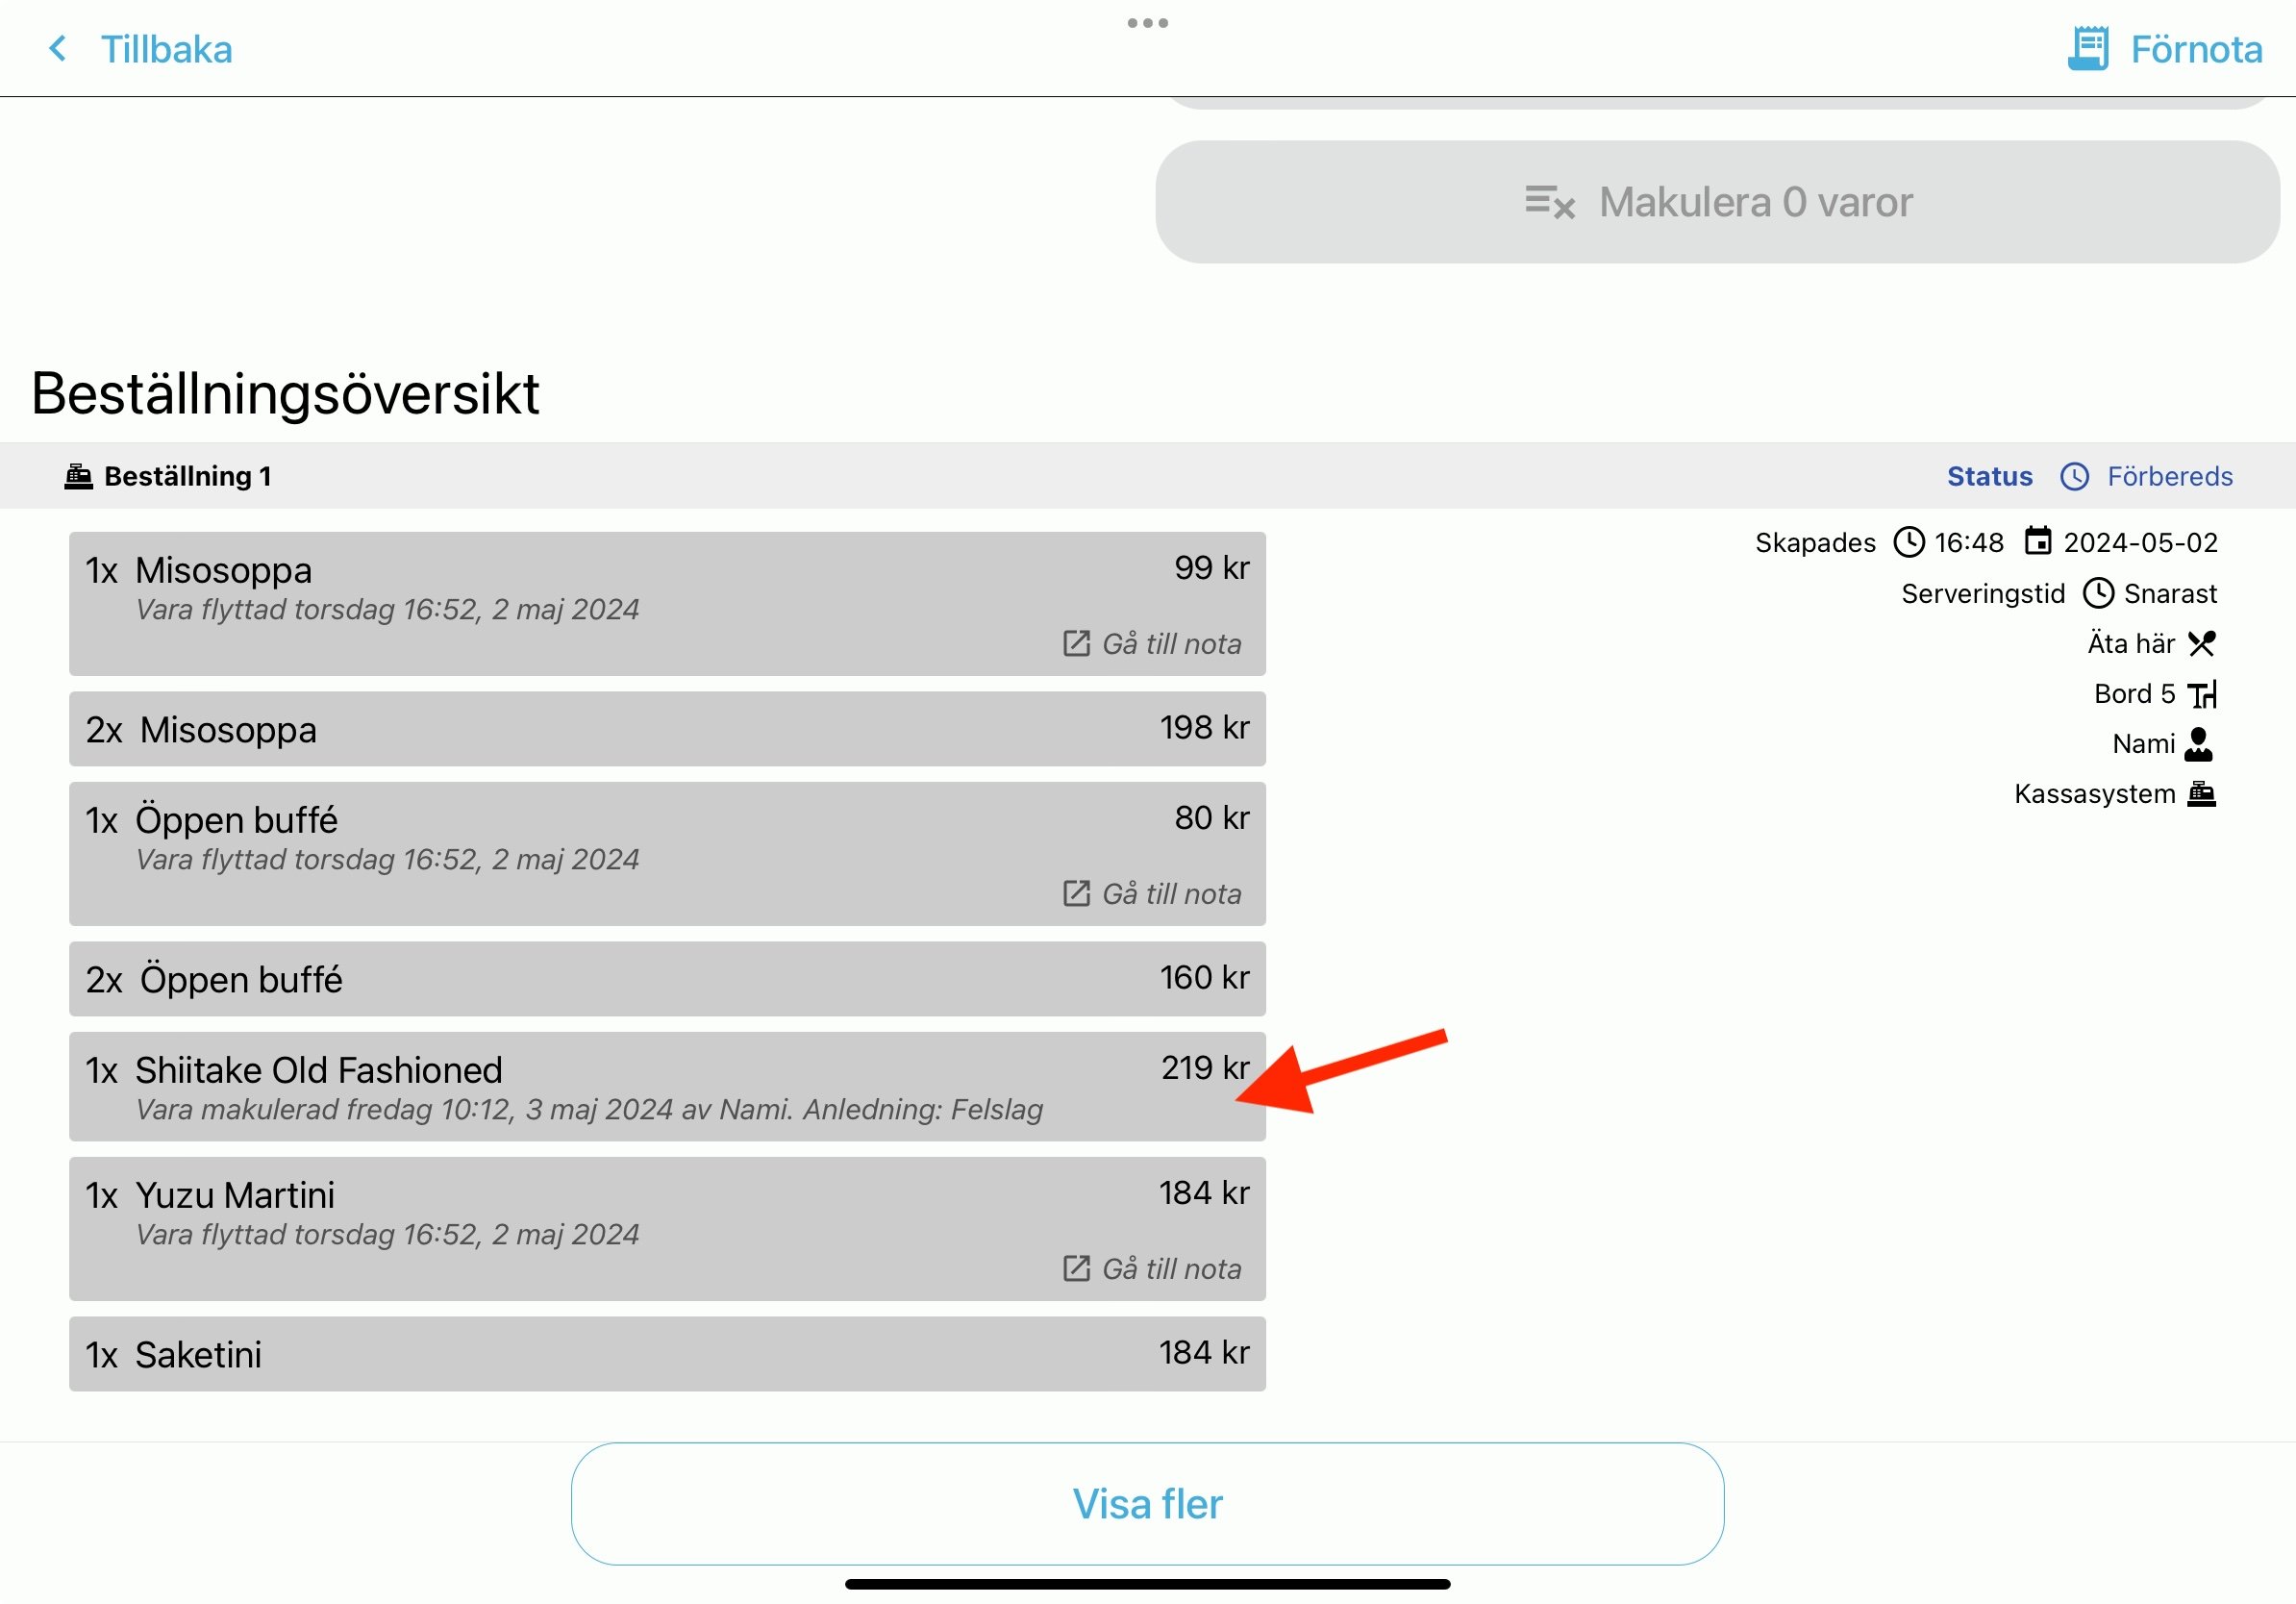Tap the back chevron arrow icon
Viewport: 2296px width, 1604px height.
[x=58, y=48]
